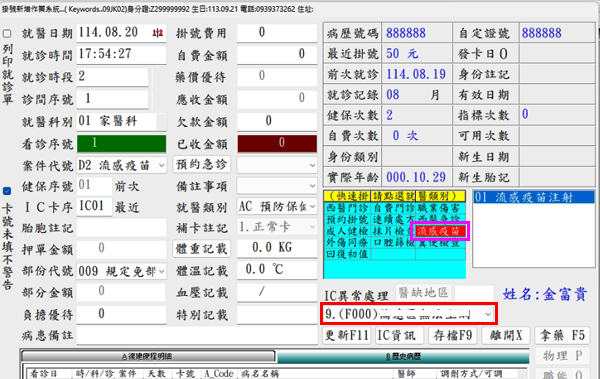
Task: Open the 就醫類別 AC 預防保健 dropdown
Action: click(x=313, y=207)
